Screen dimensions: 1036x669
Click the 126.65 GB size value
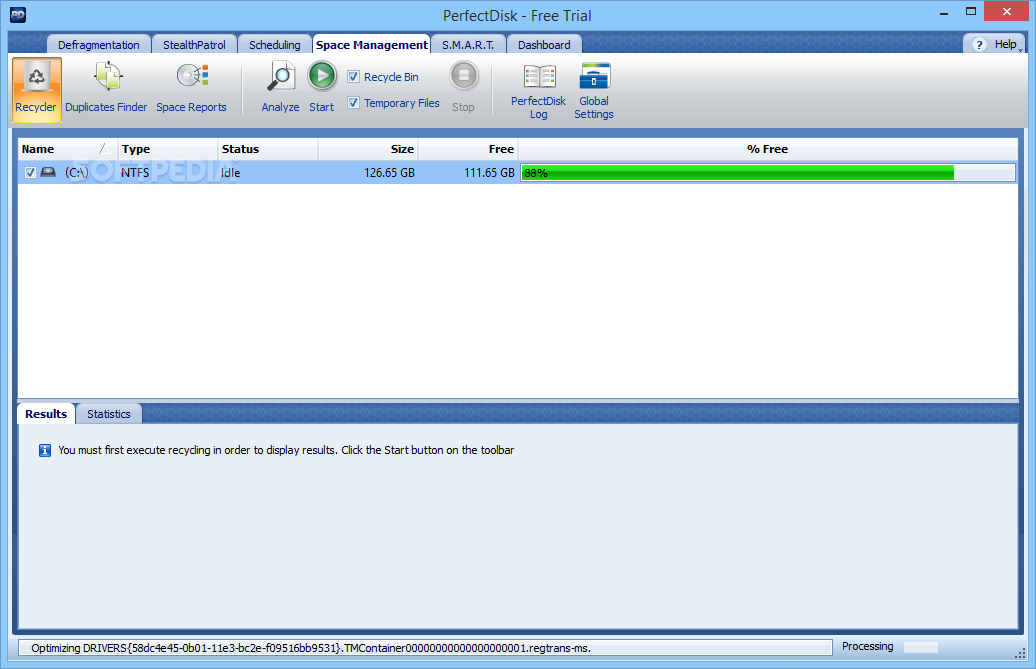click(389, 172)
